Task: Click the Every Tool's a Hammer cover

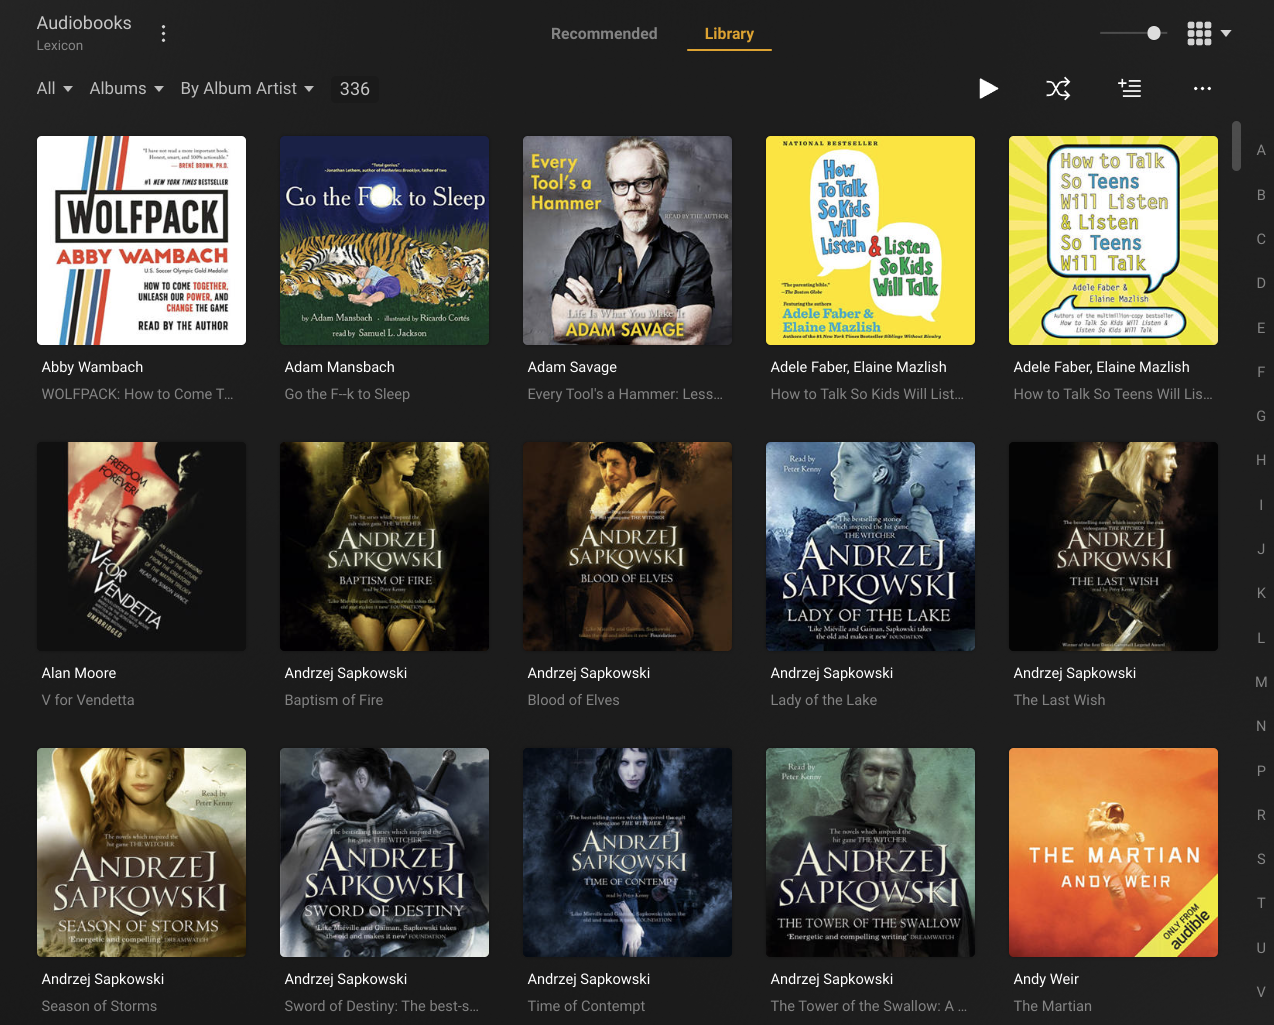Action: click(x=627, y=240)
